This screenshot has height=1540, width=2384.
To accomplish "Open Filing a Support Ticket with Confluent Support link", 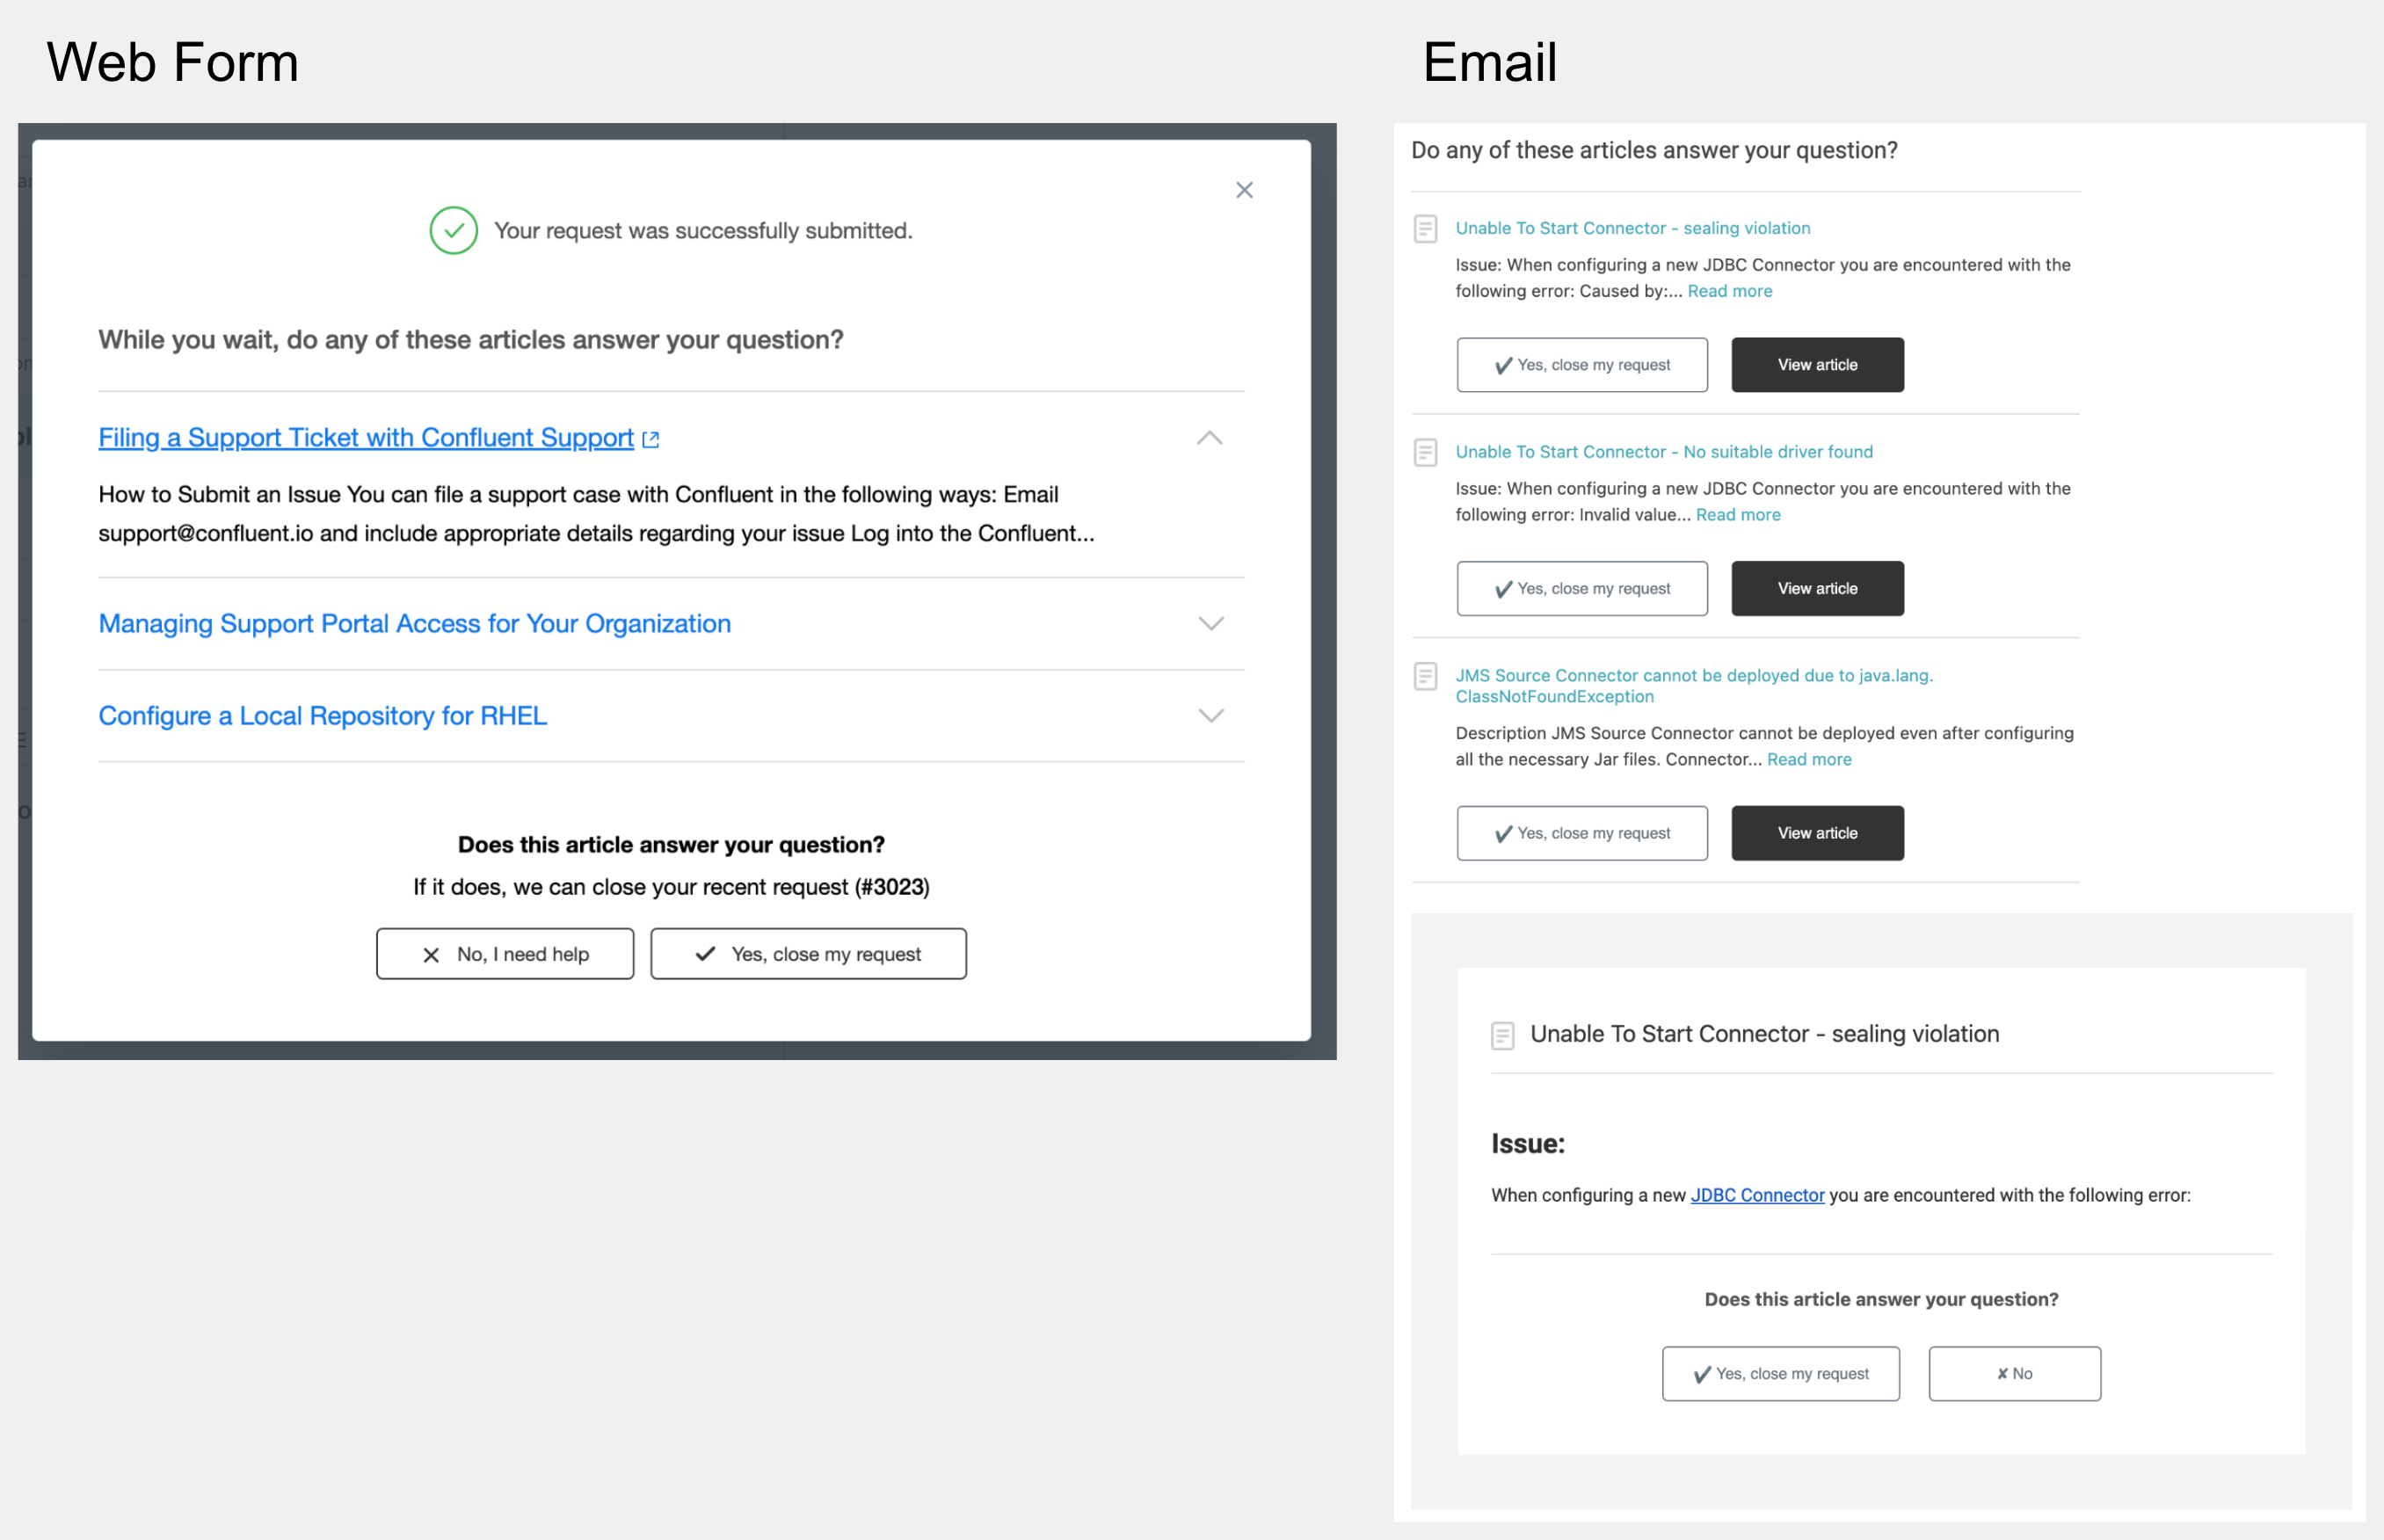I will (x=366, y=438).
